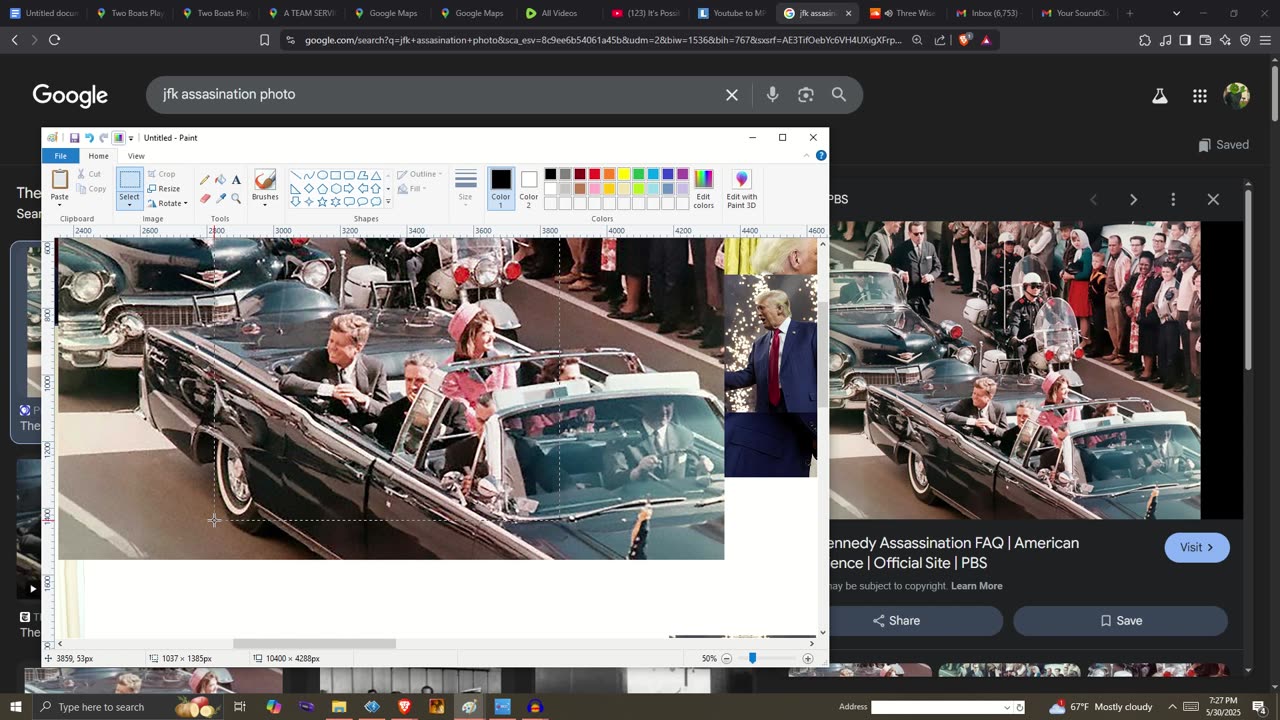
Task: Click the Google search magnifier button
Action: click(x=839, y=95)
